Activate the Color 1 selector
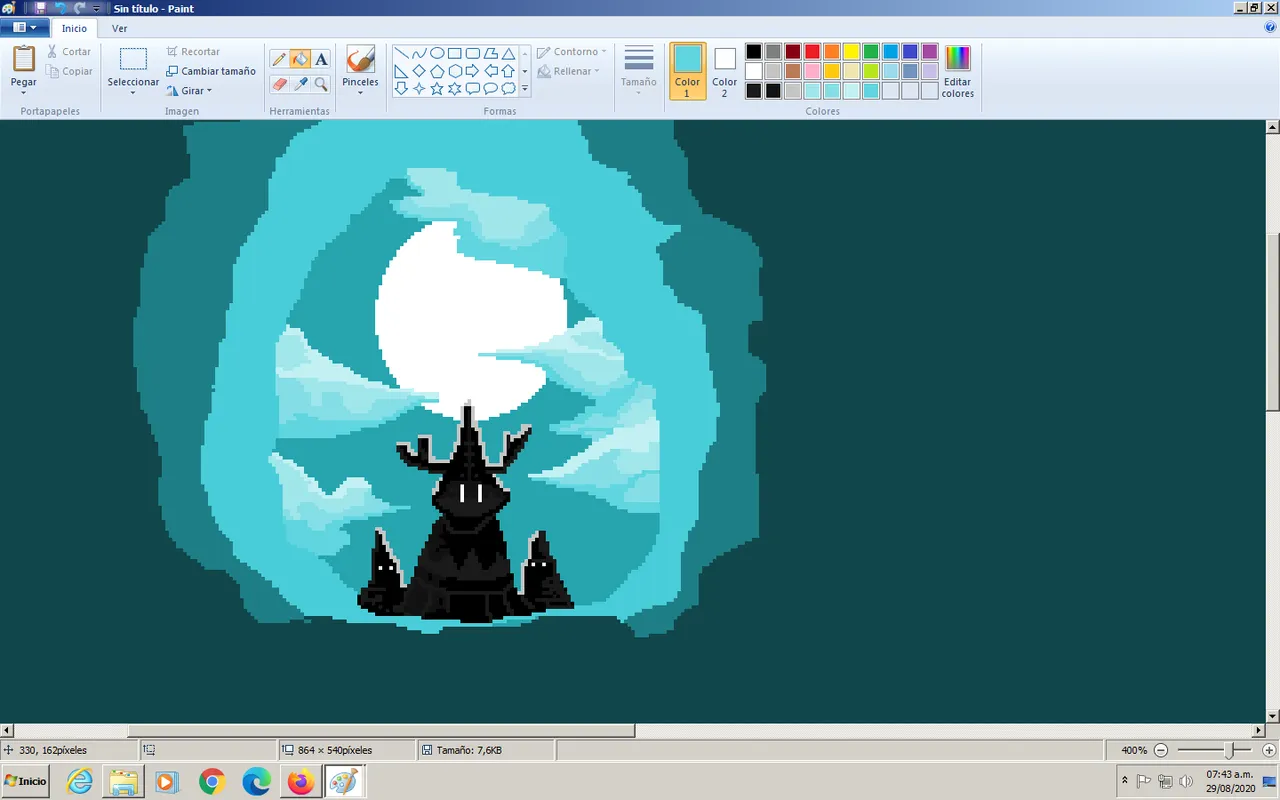Viewport: 1280px width, 800px height. pyautogui.click(x=687, y=71)
